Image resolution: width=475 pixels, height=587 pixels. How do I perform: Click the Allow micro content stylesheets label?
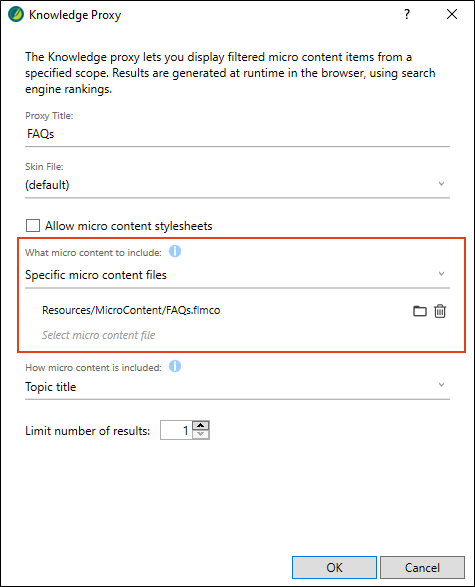[x=129, y=226]
